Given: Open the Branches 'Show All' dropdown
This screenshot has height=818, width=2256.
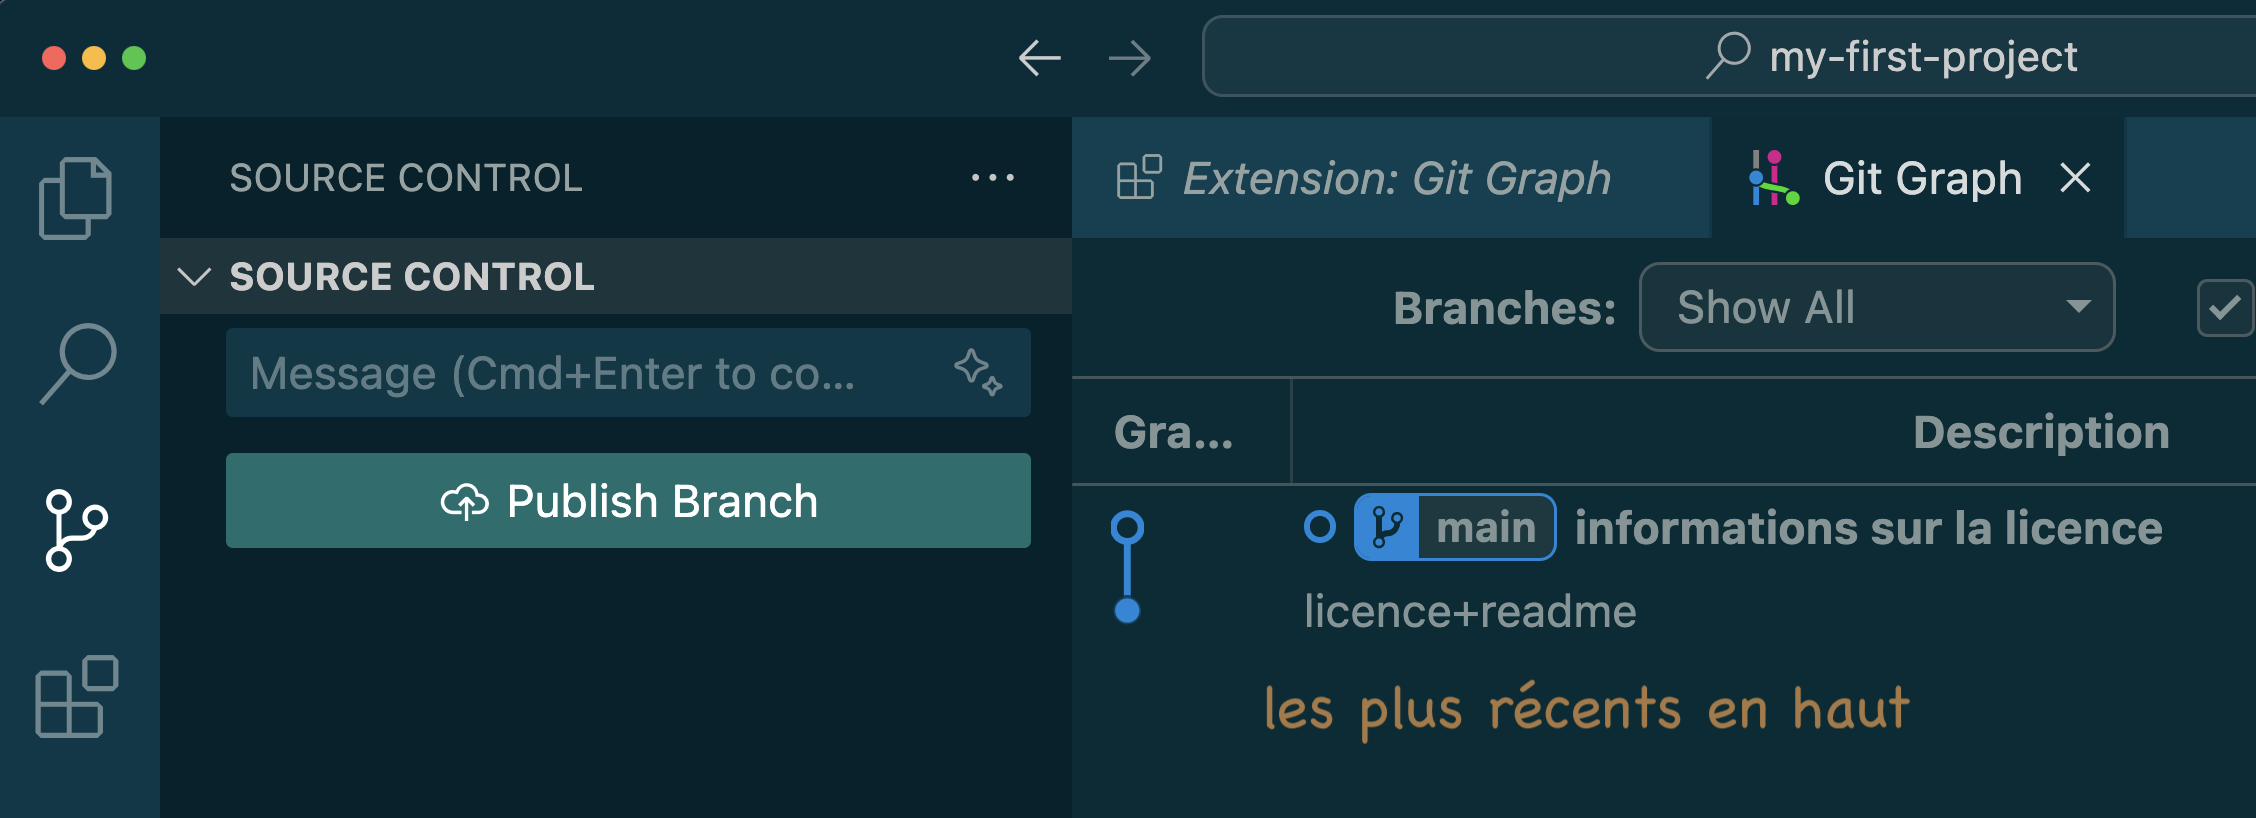Looking at the screenshot, I should pyautogui.click(x=1876, y=308).
